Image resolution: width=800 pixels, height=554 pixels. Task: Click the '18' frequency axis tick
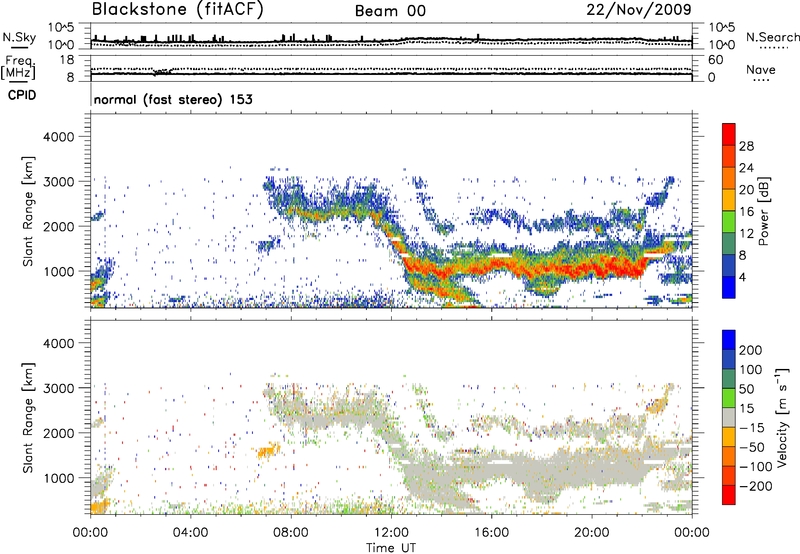67,60
